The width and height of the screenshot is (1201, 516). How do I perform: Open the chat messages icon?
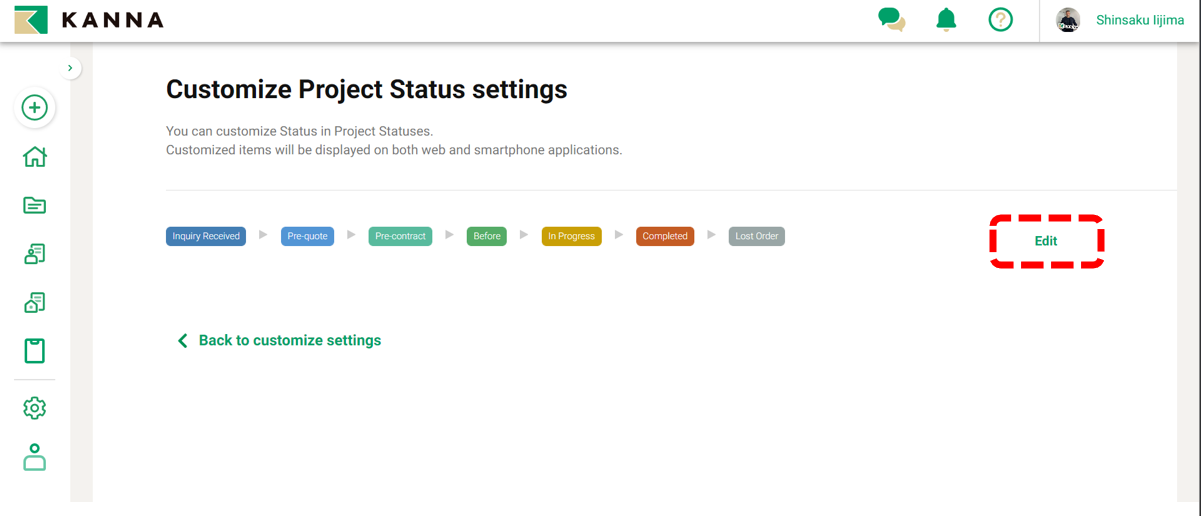point(891,20)
